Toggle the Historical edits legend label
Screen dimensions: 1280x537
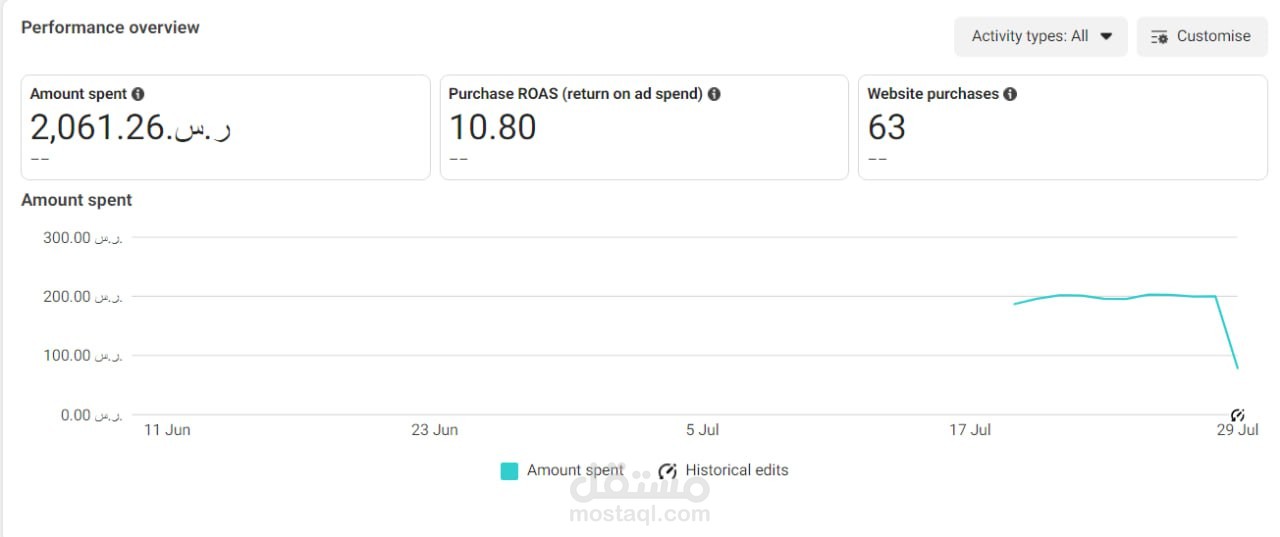click(x=737, y=470)
